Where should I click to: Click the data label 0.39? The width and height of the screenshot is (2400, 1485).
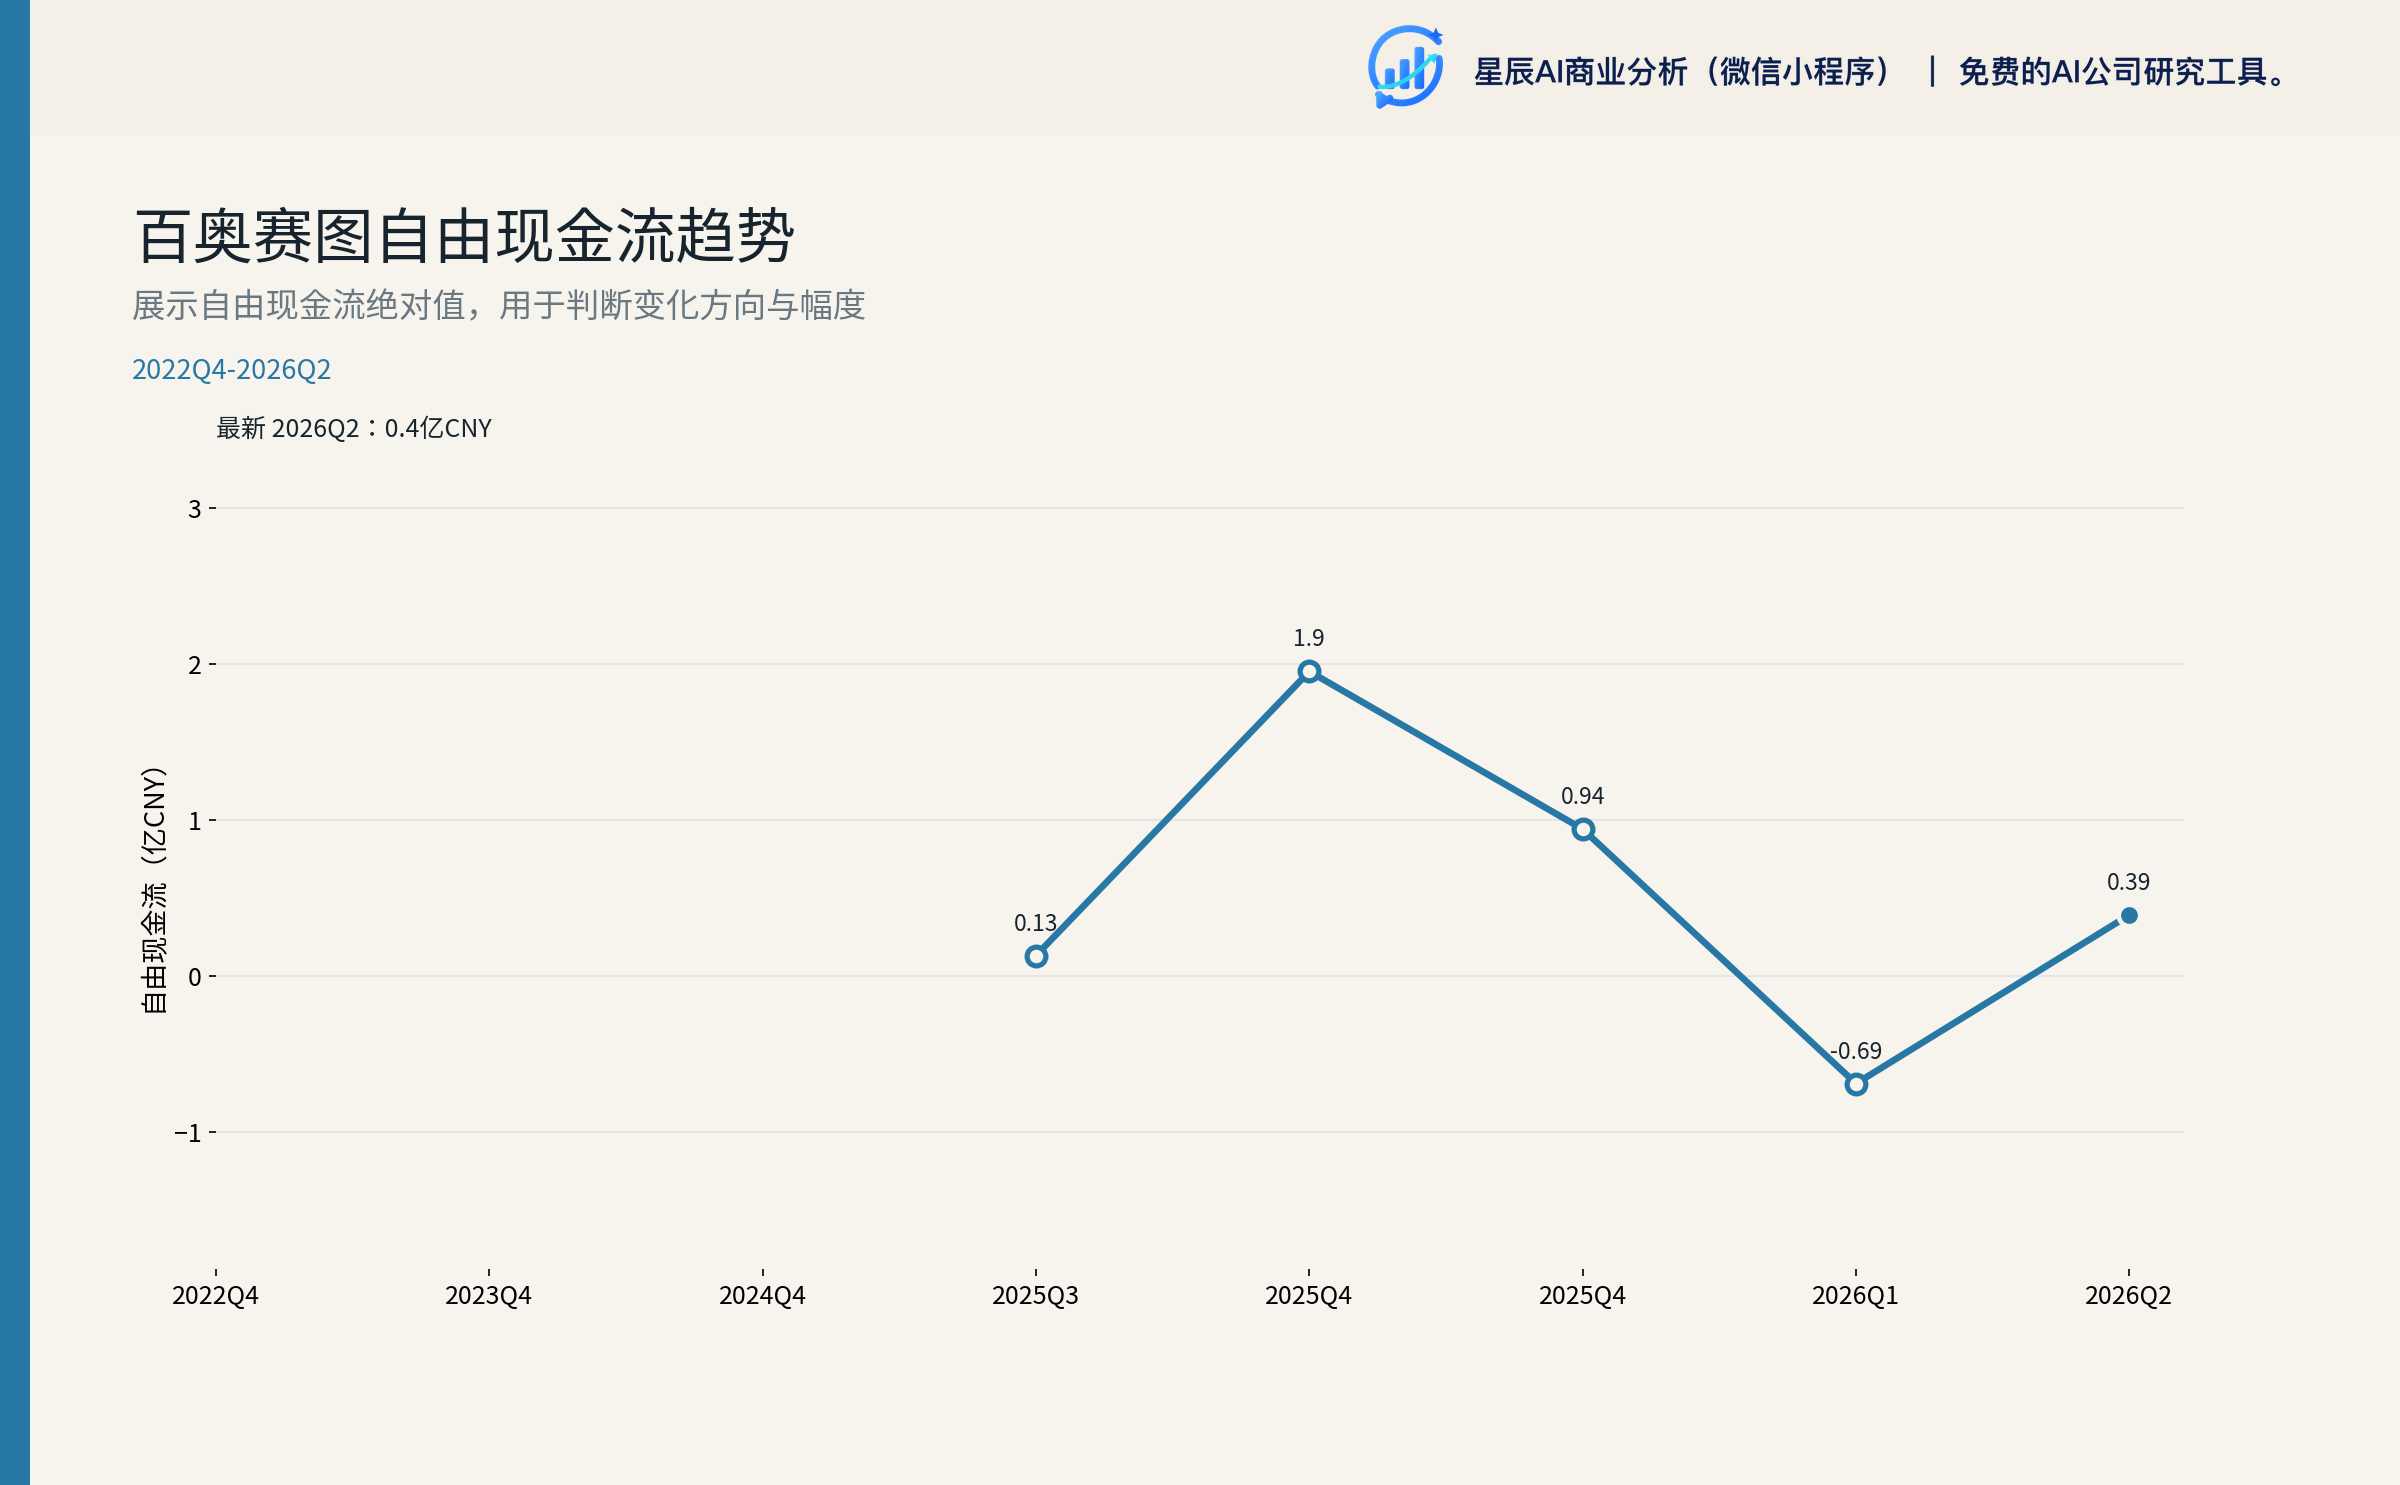pos(2128,882)
